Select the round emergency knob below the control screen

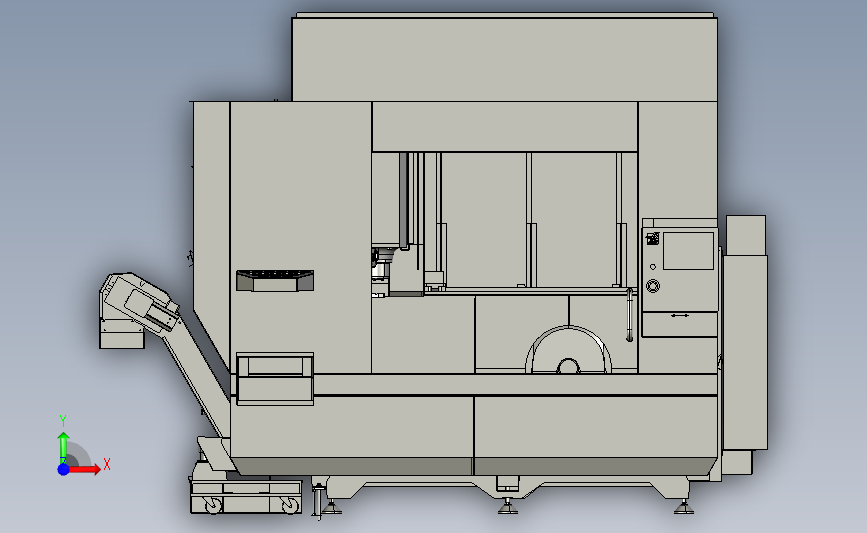pos(652,286)
